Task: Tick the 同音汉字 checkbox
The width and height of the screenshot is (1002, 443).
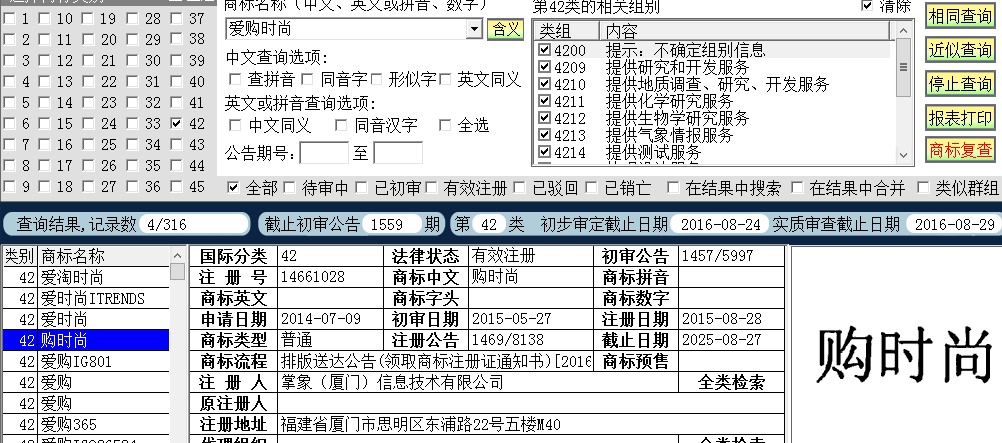Action: [x=341, y=125]
